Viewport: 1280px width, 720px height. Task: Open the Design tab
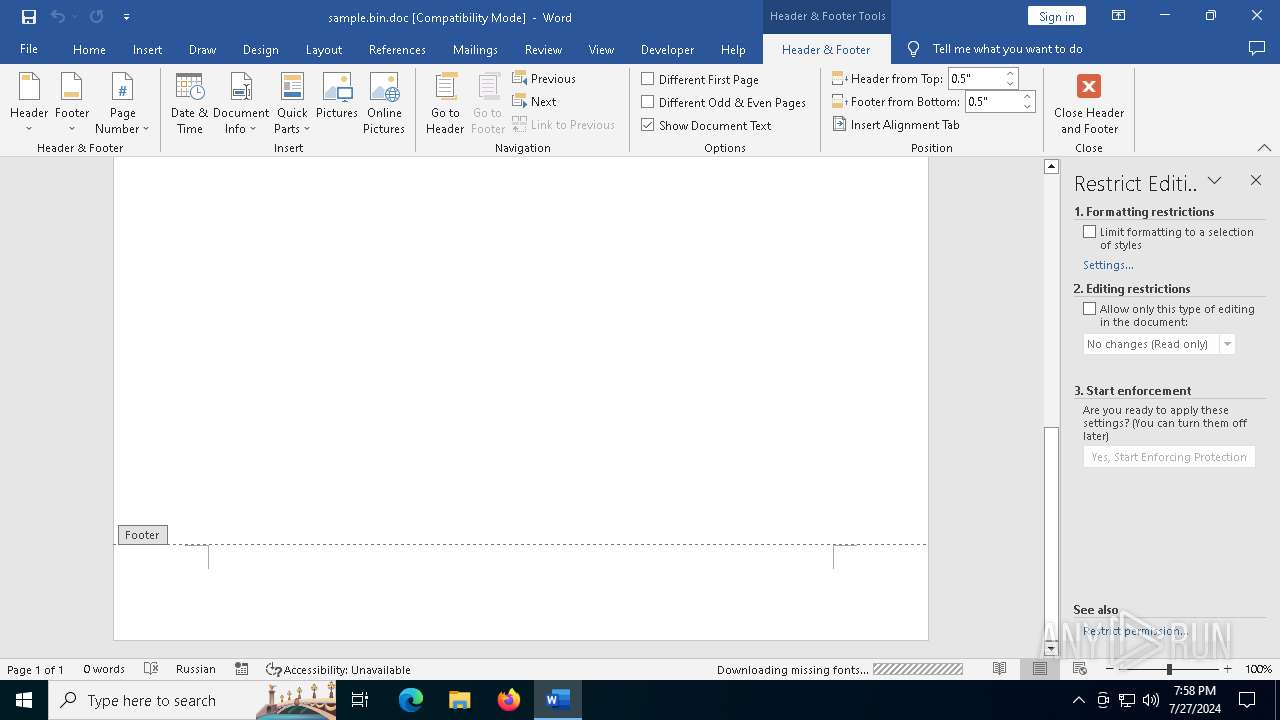click(x=260, y=49)
